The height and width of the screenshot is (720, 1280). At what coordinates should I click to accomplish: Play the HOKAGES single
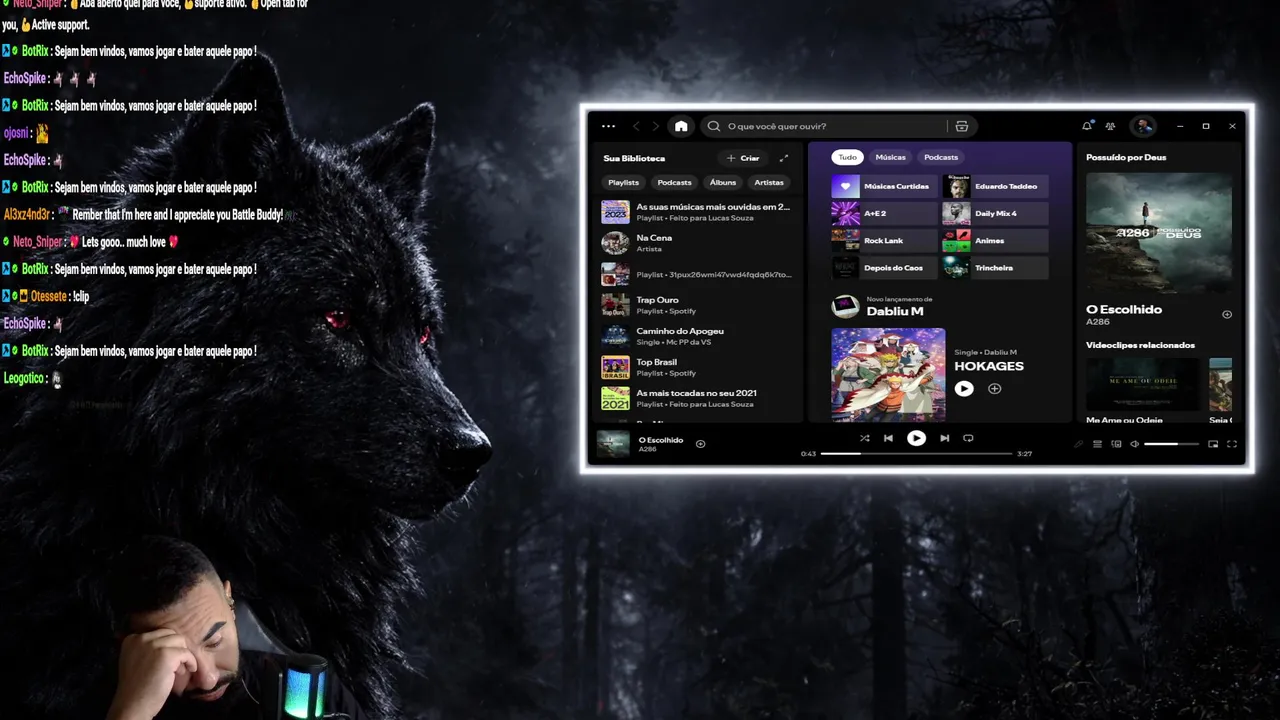click(964, 389)
